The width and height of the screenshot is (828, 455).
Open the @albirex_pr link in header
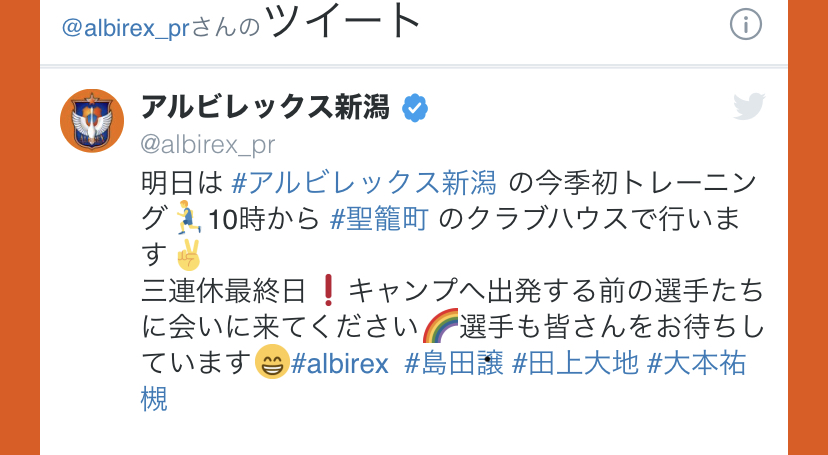coord(125,27)
